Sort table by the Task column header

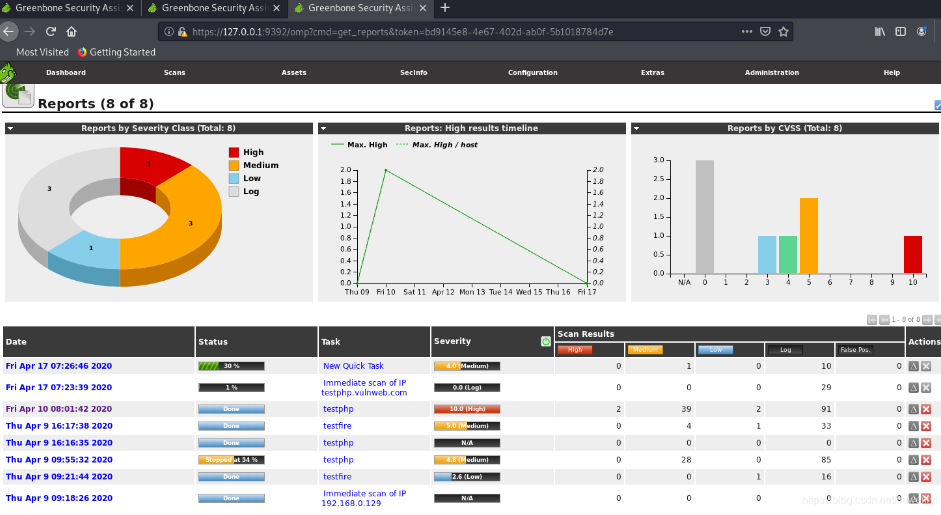331,342
